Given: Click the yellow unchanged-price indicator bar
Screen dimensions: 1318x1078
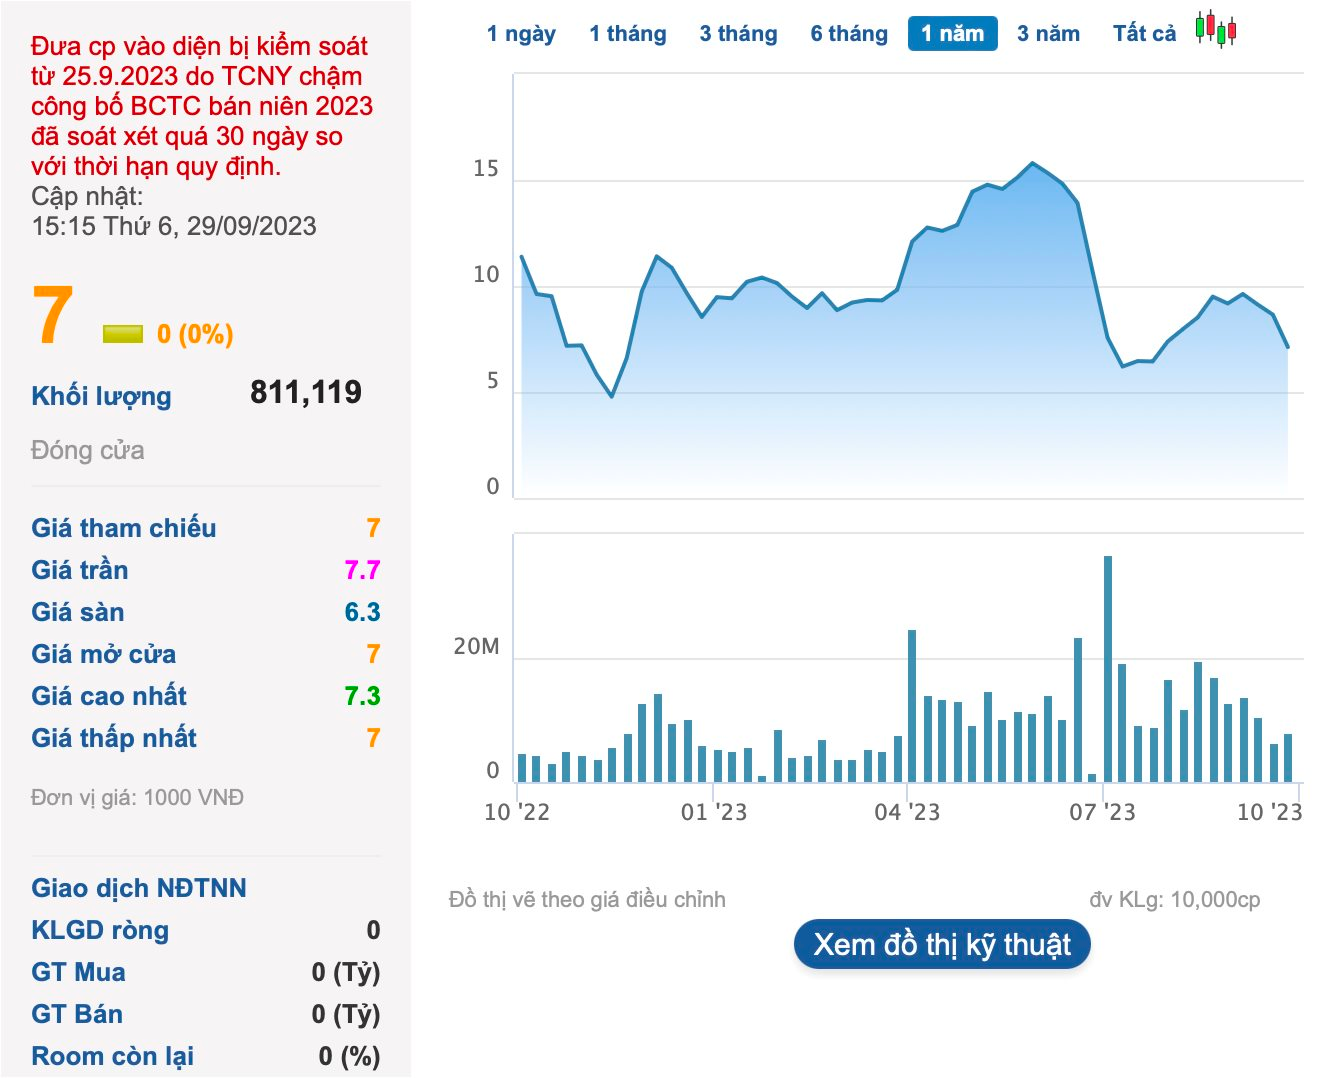Looking at the screenshot, I should click(123, 334).
